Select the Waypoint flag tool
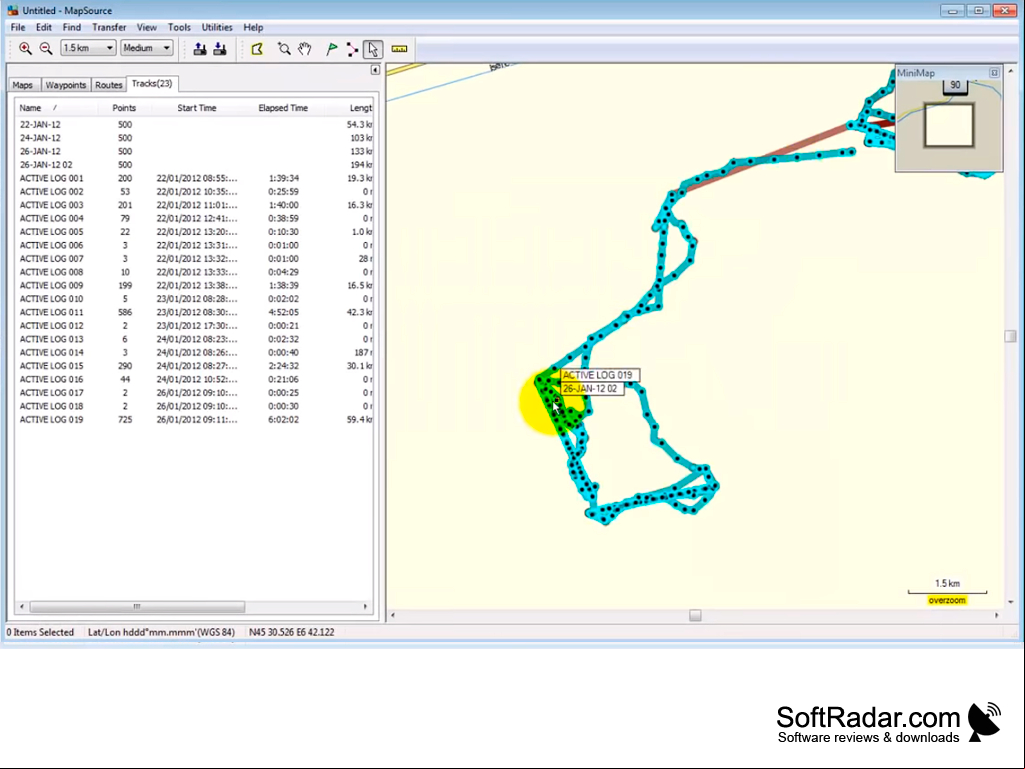Screen dimensions: 1025x769 [x=331, y=48]
